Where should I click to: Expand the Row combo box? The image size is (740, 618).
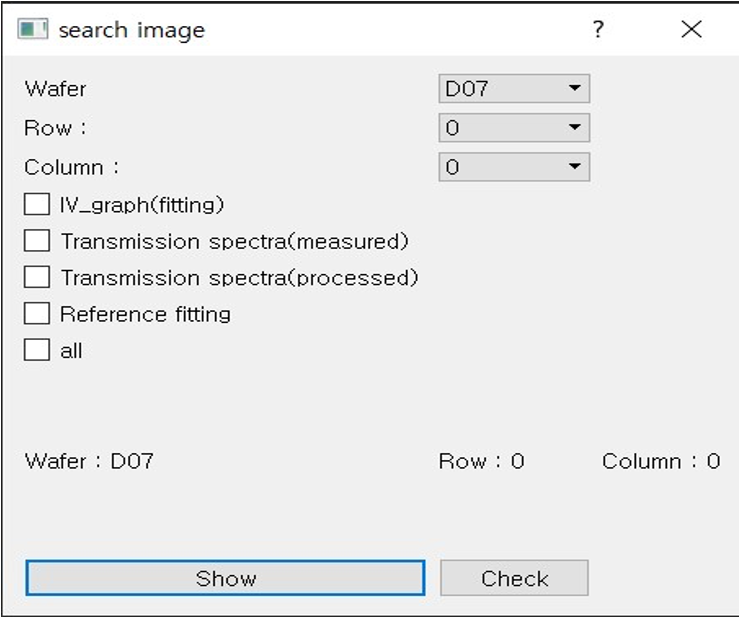click(514, 128)
